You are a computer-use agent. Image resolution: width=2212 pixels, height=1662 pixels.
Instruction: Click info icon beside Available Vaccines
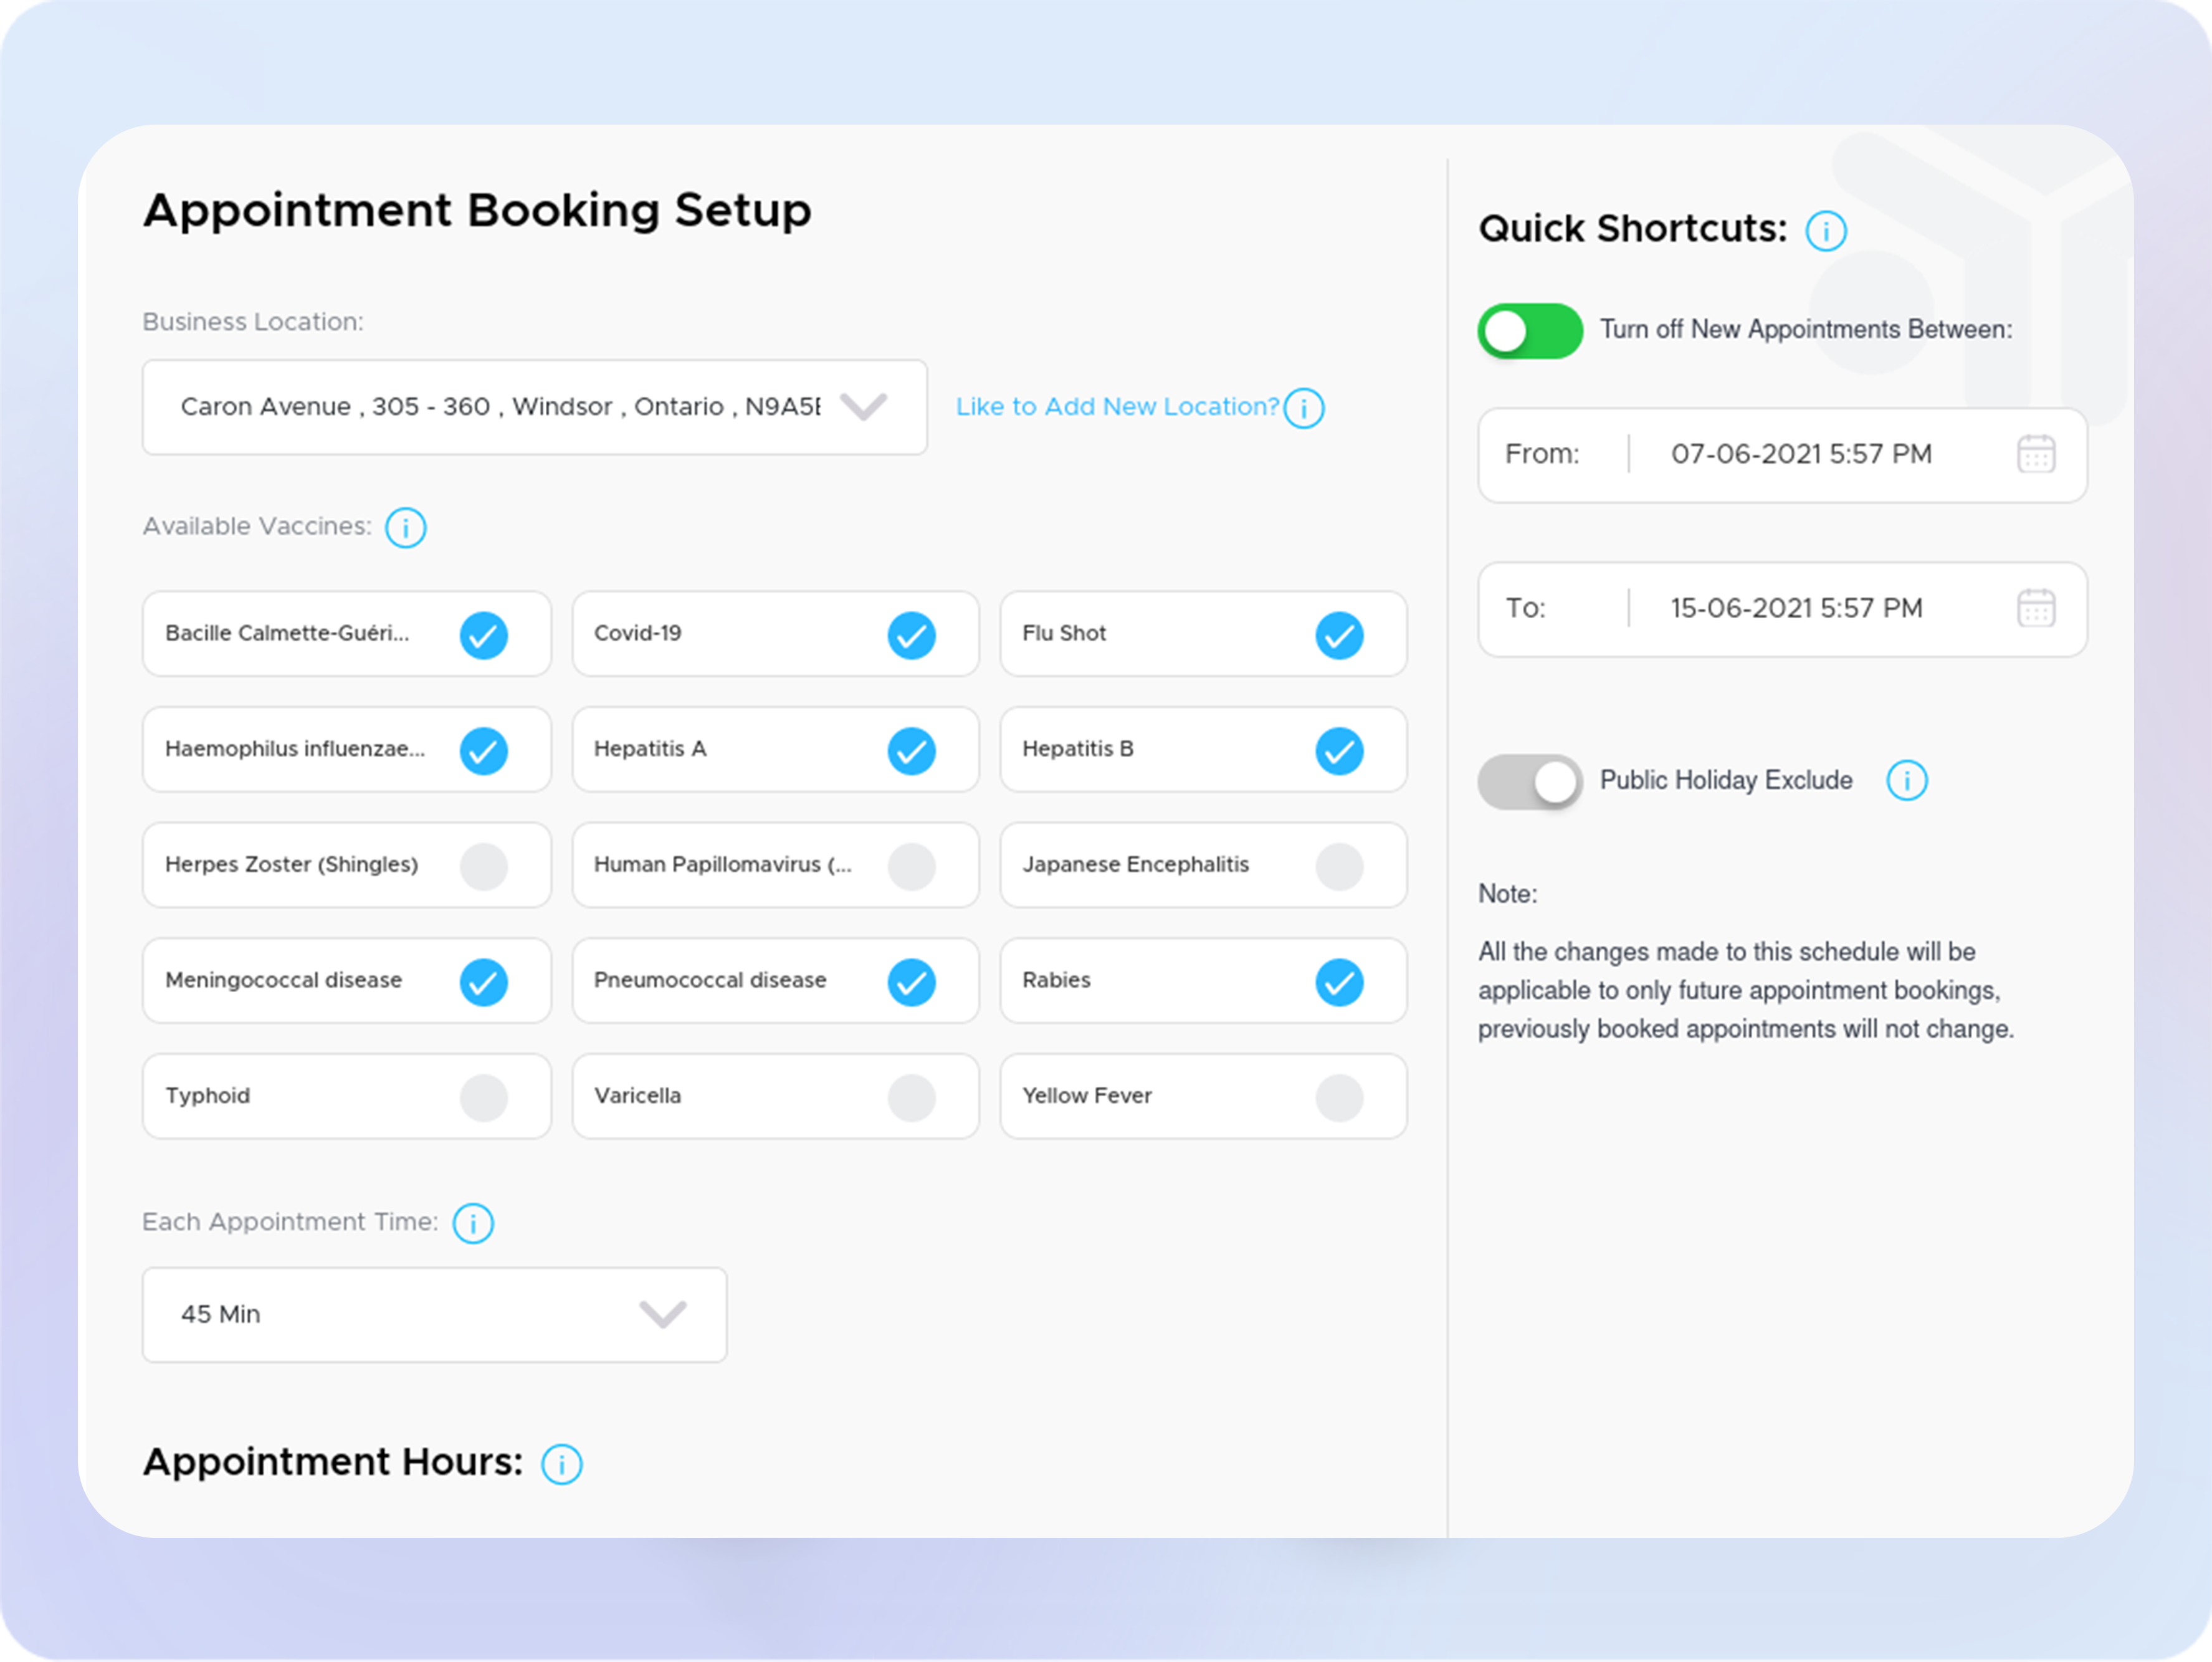tap(406, 528)
